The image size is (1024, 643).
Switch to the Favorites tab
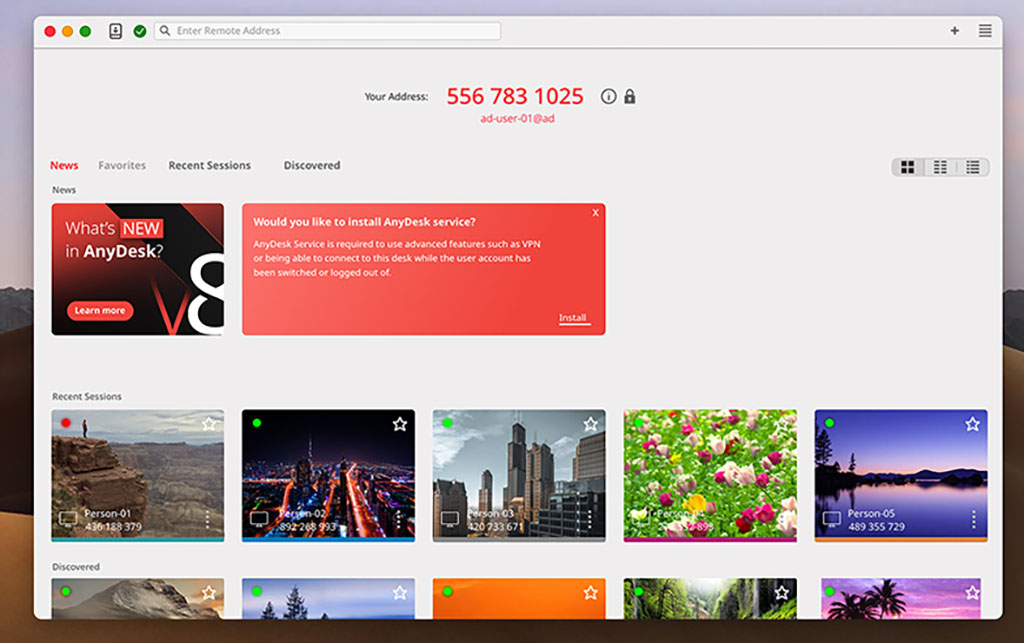[x=122, y=166]
